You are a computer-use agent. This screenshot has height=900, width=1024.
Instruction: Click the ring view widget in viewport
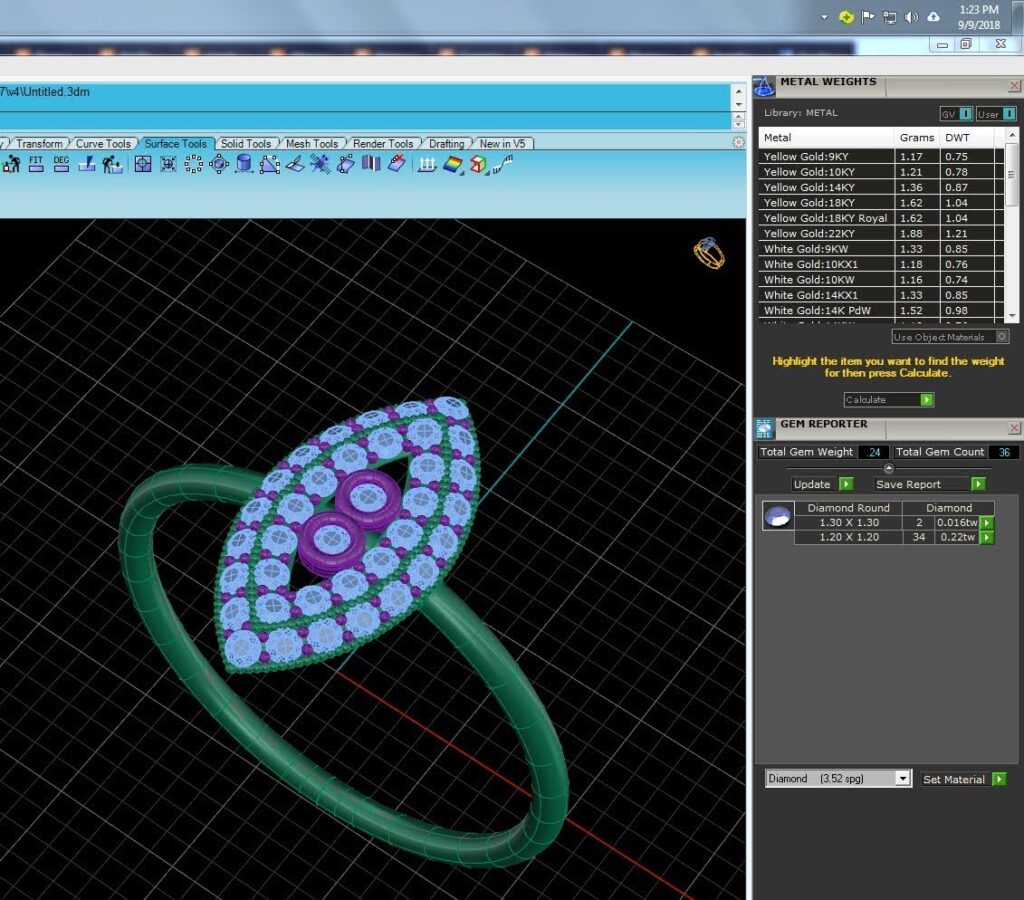[x=709, y=253]
